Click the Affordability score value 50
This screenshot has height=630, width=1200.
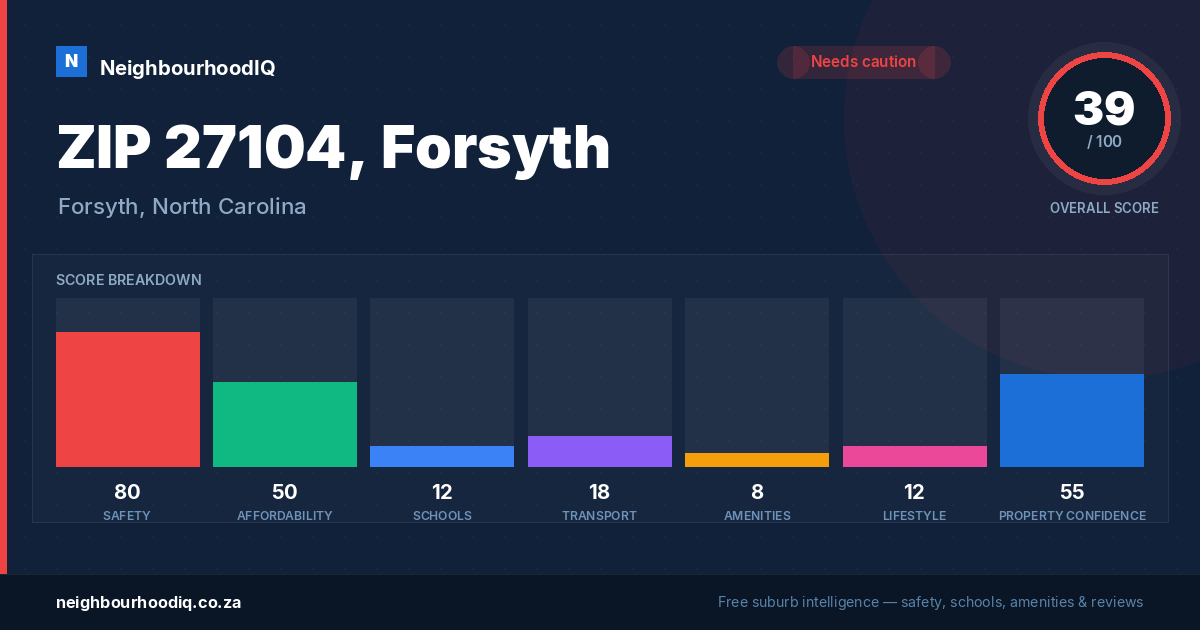coord(285,492)
